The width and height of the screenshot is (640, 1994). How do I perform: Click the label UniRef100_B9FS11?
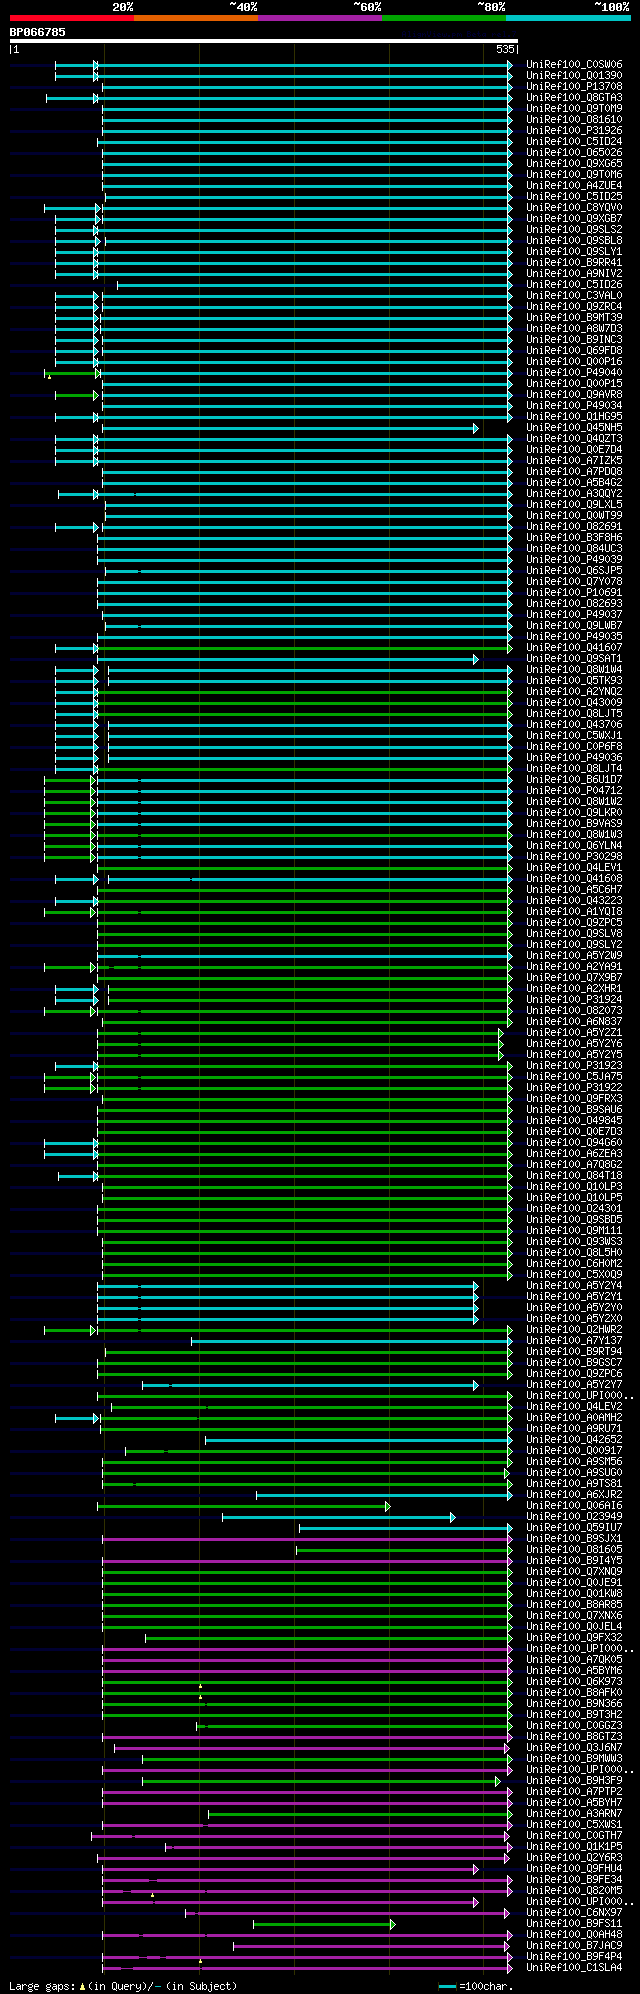574,1924
